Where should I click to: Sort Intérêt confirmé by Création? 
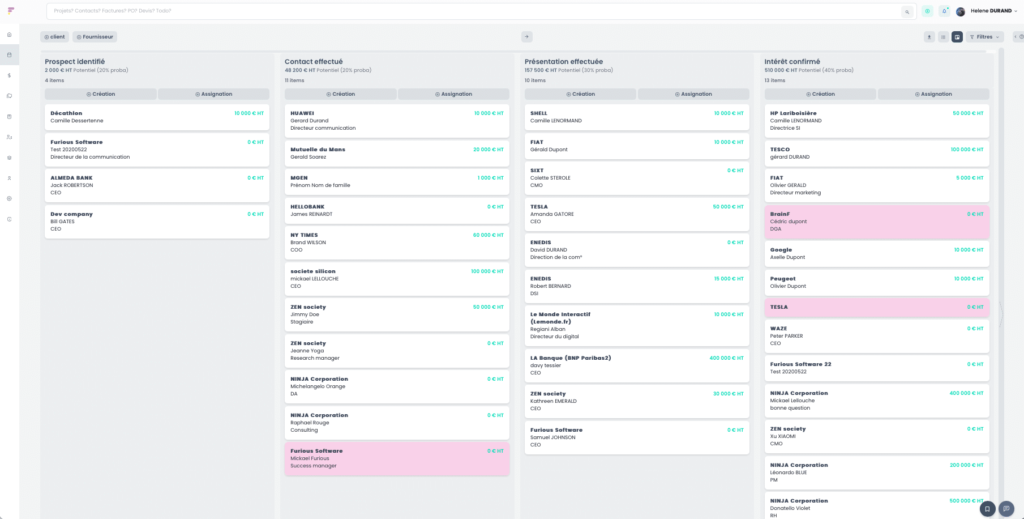pos(820,94)
